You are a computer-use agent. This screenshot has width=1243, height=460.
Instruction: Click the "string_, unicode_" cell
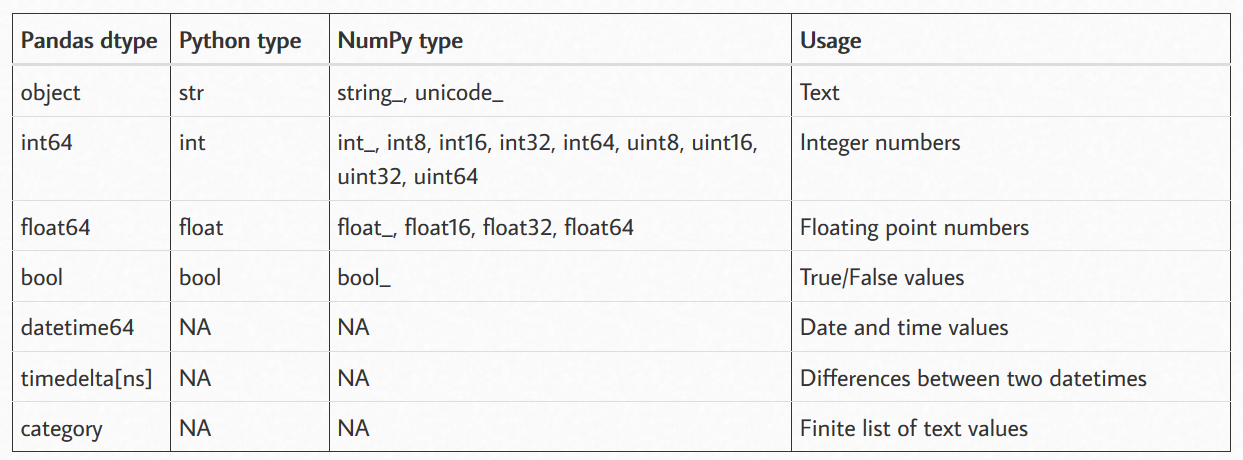click(420, 92)
